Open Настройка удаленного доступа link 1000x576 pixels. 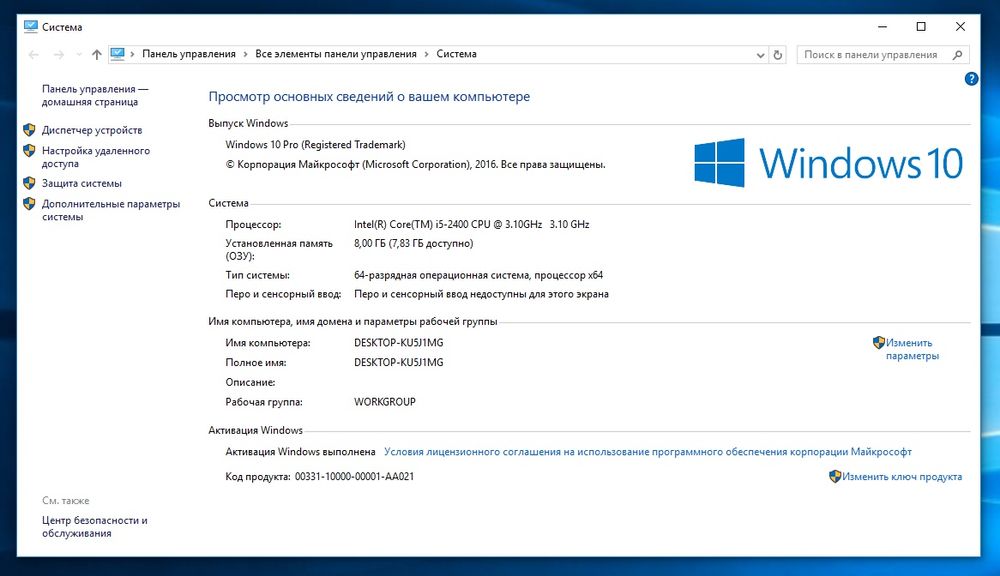96,157
